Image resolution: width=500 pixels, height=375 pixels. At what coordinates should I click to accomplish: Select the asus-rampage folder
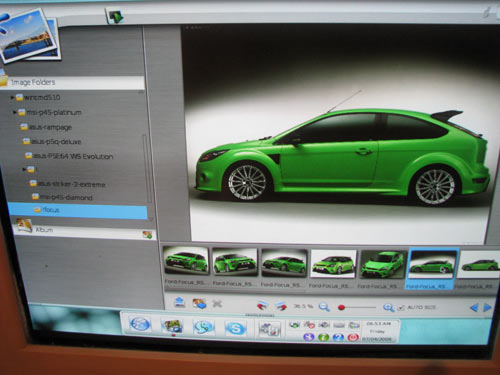point(46,127)
